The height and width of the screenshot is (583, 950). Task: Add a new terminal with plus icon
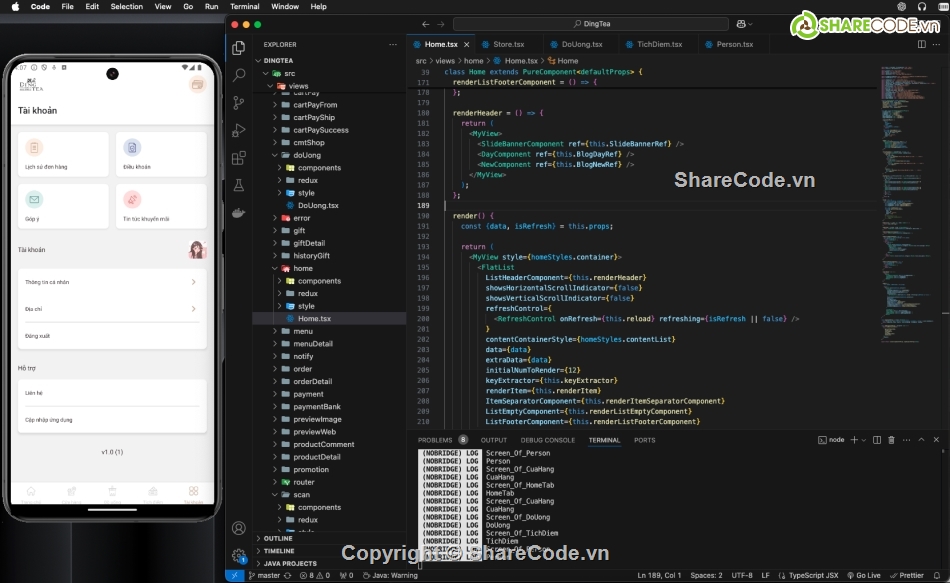click(x=854, y=440)
